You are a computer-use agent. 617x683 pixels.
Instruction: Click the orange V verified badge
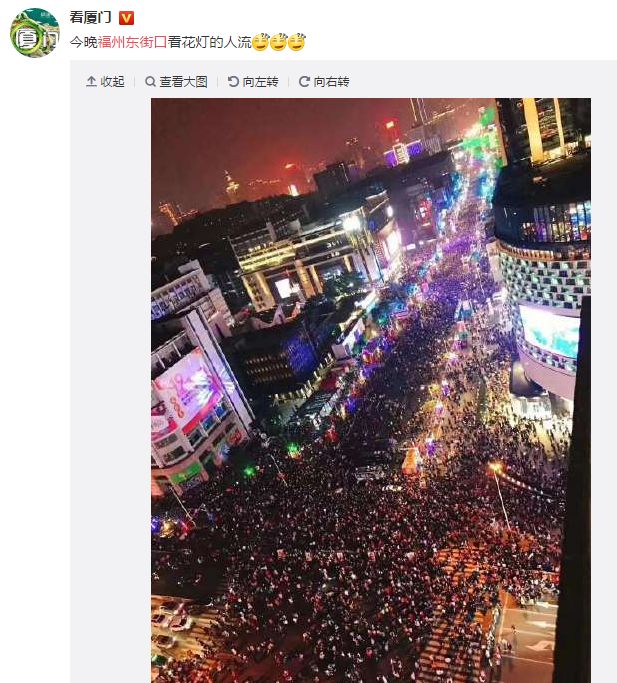126,18
